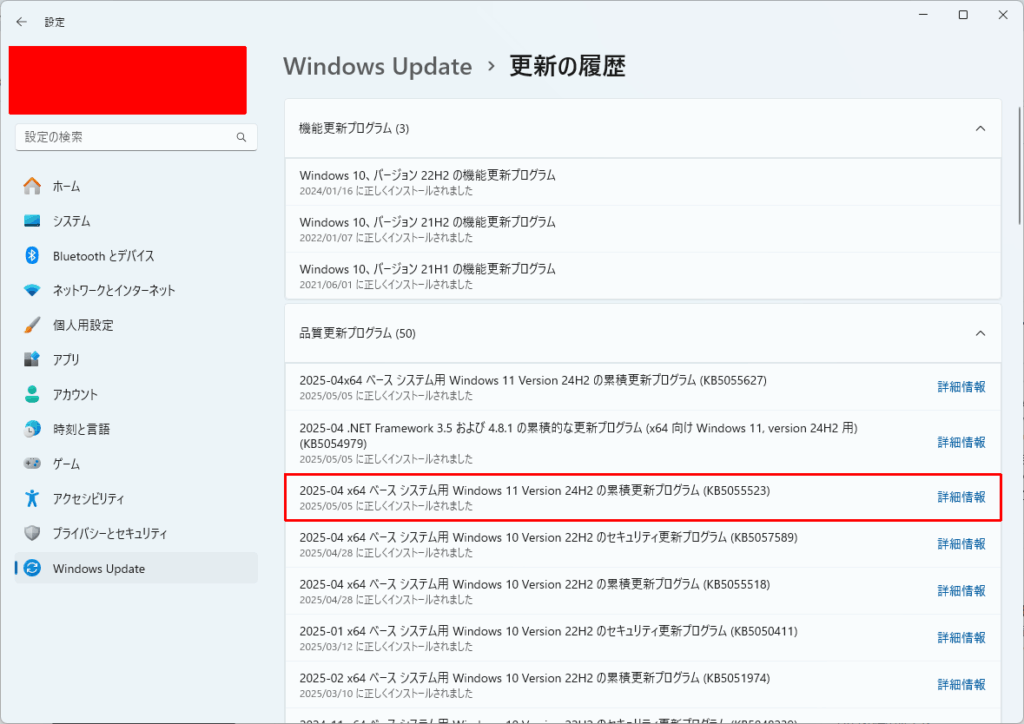Select 個人用設定 in sidebar
The image size is (1024, 724).
pos(136,324)
